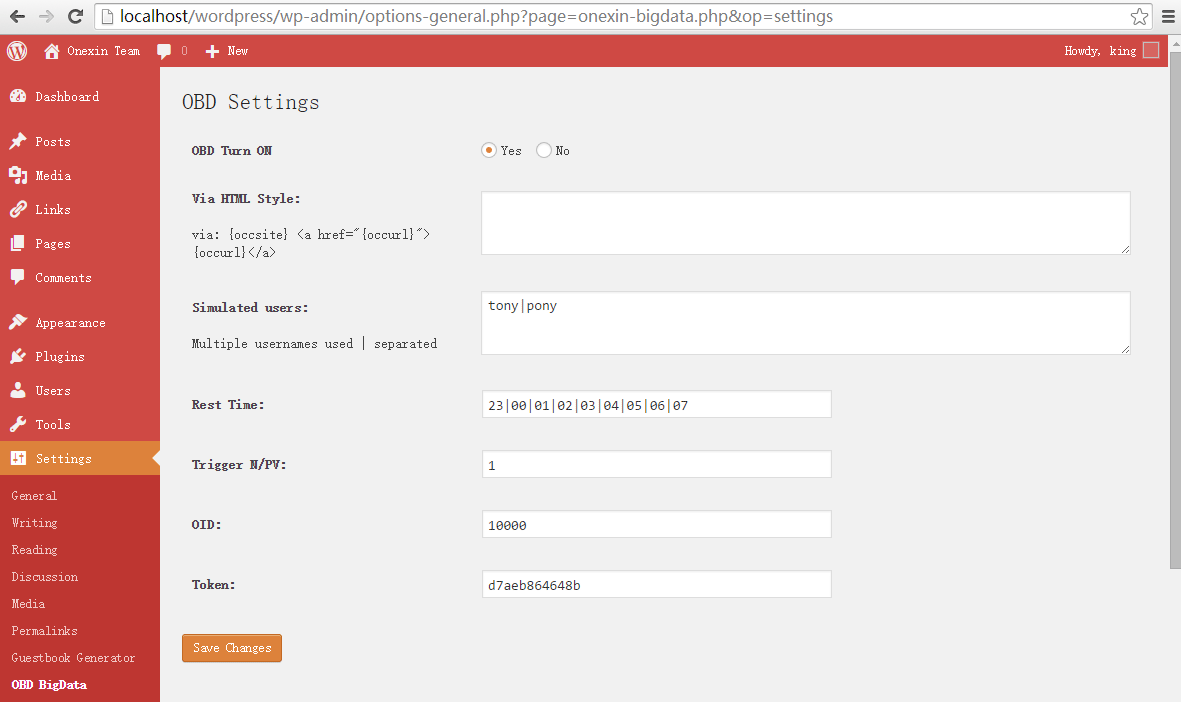
Task: Click the Rest Time input field
Action: tap(657, 404)
